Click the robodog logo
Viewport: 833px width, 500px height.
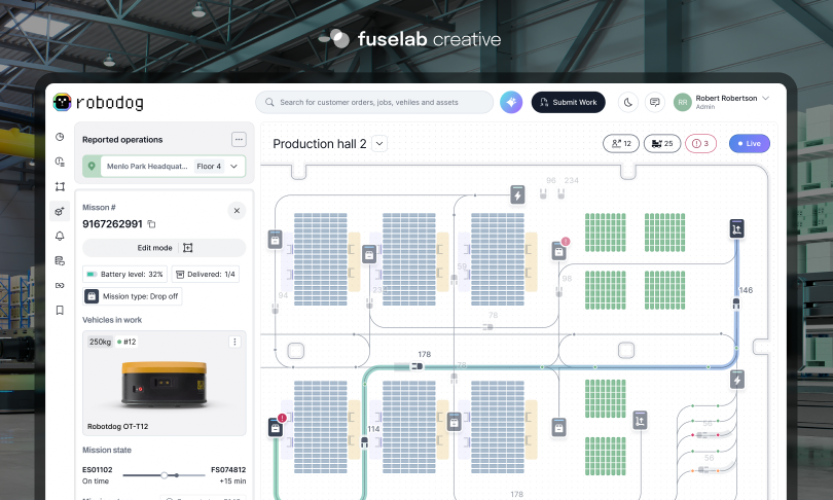pos(99,102)
